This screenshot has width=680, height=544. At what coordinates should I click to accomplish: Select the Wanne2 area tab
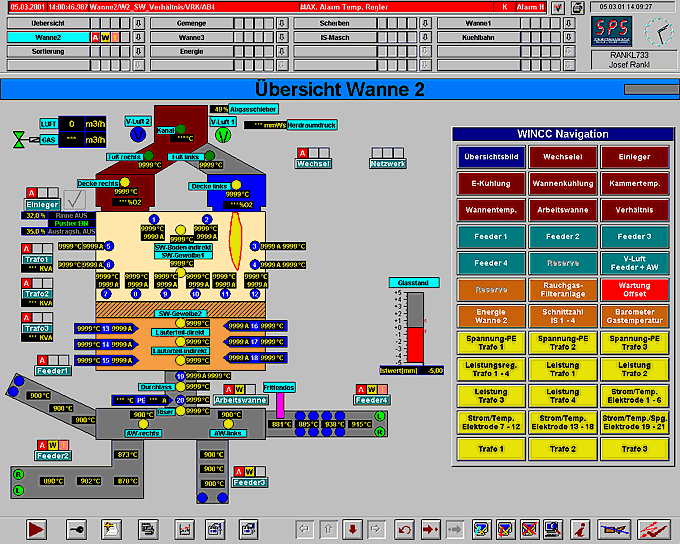[48, 37]
